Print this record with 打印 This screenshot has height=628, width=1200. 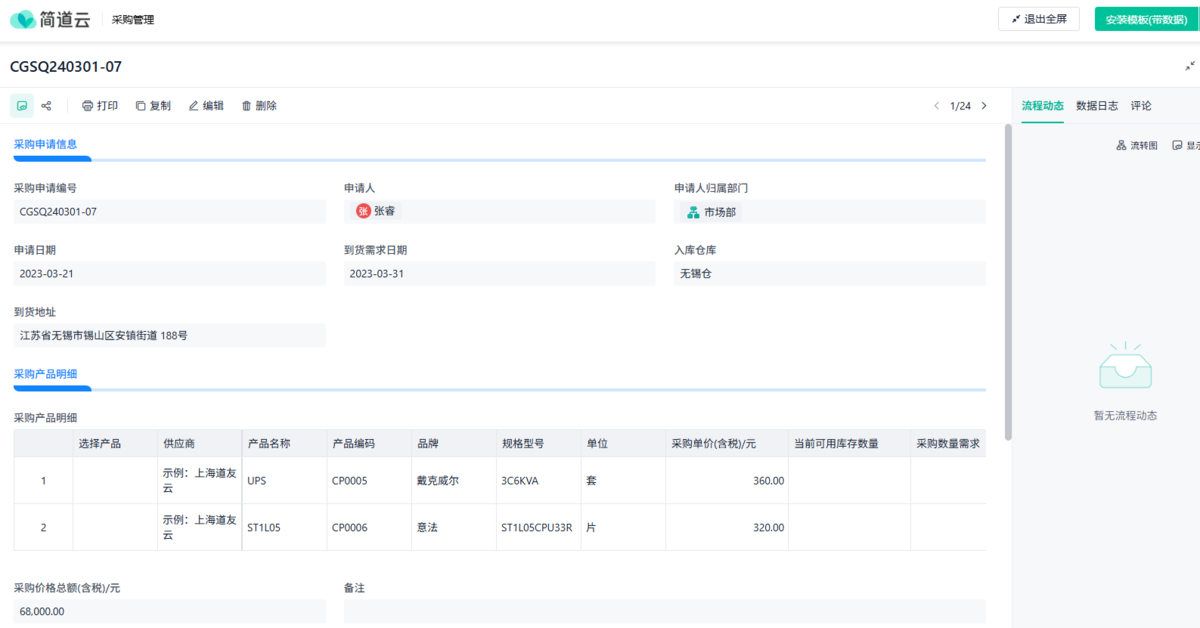[x=100, y=106]
